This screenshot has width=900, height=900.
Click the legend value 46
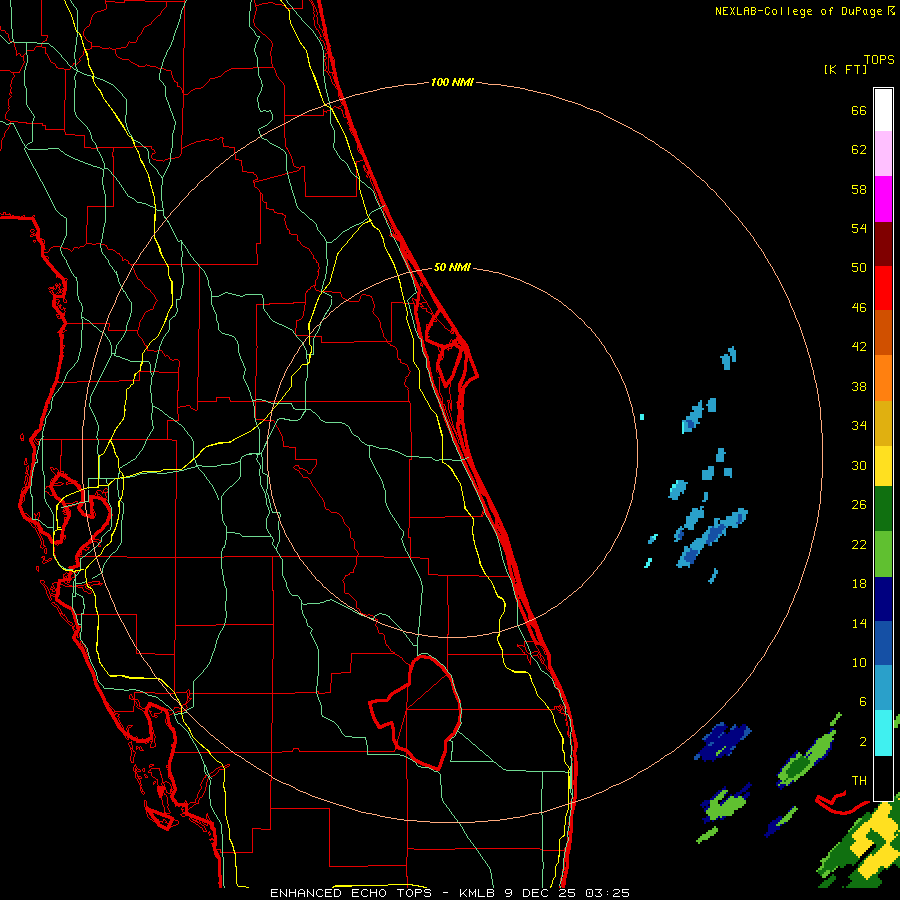coord(859,308)
